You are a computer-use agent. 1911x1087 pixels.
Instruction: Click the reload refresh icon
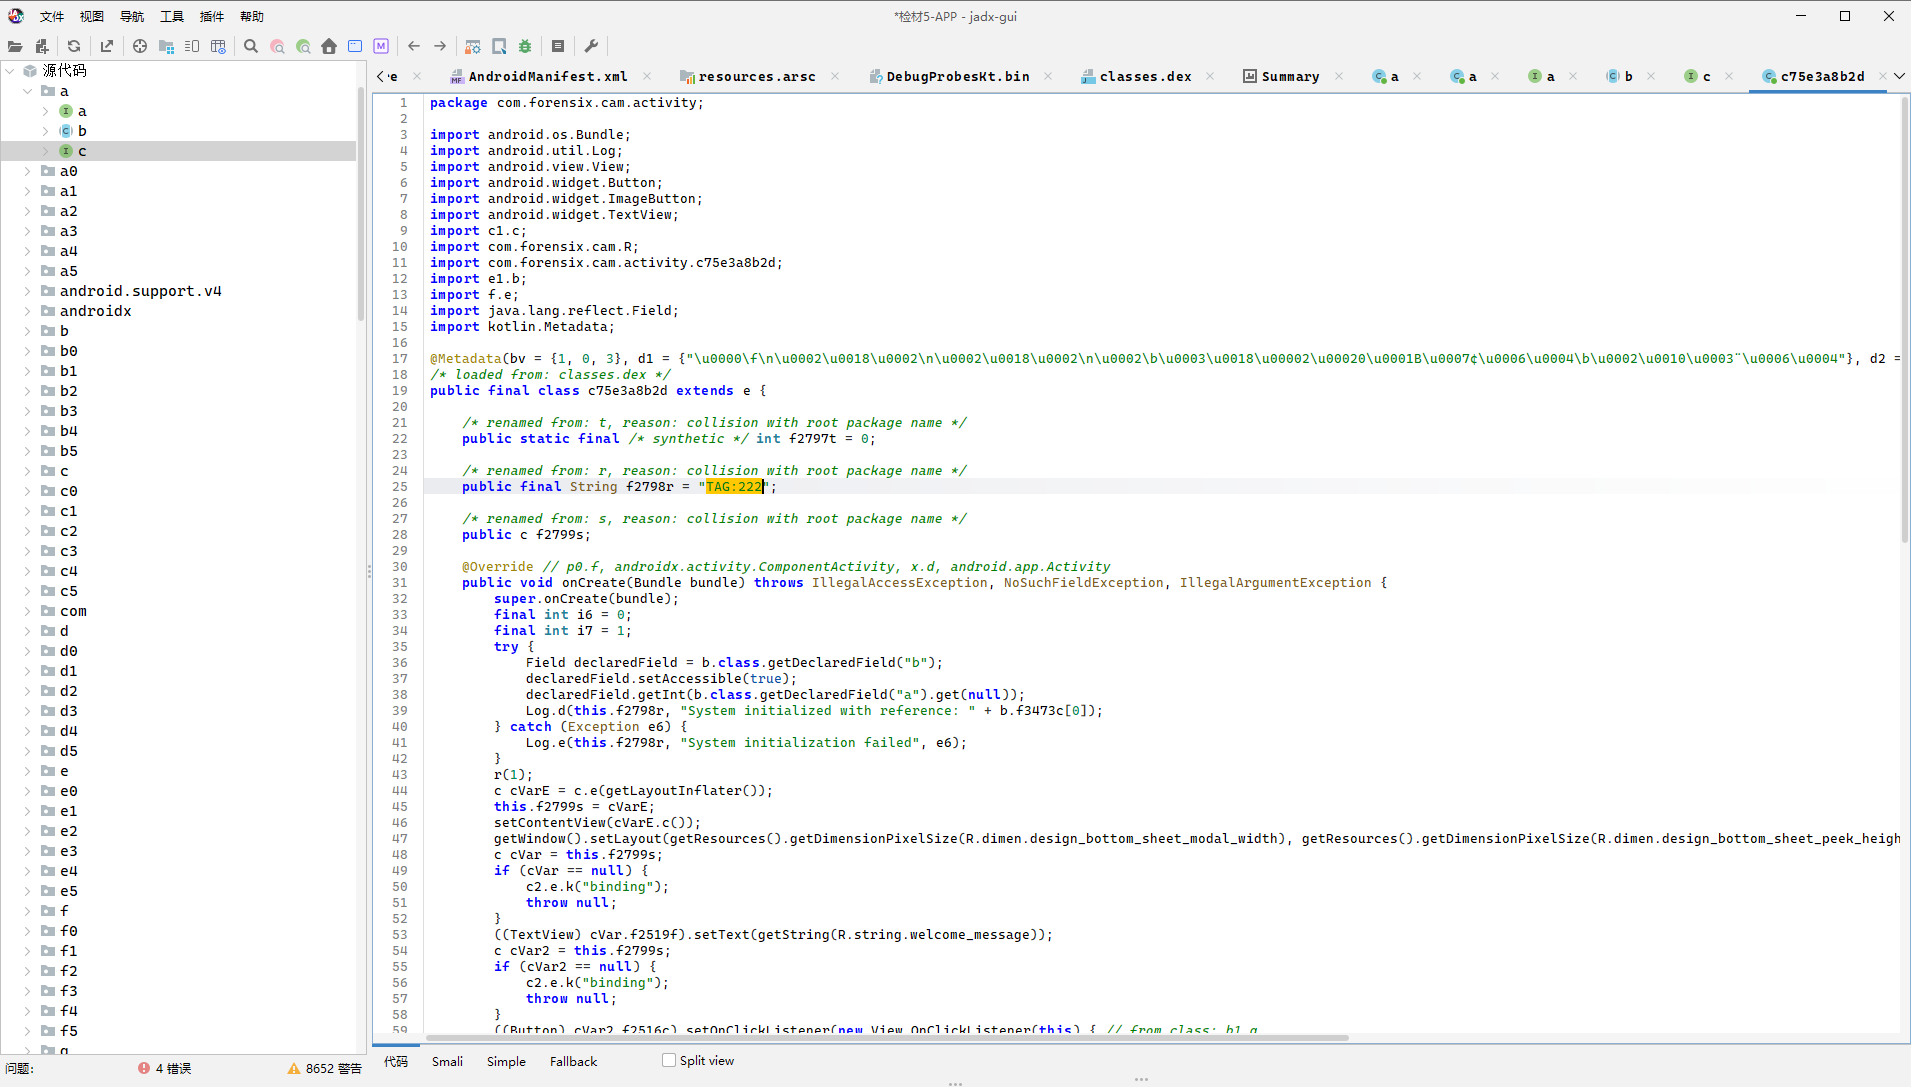click(x=74, y=46)
